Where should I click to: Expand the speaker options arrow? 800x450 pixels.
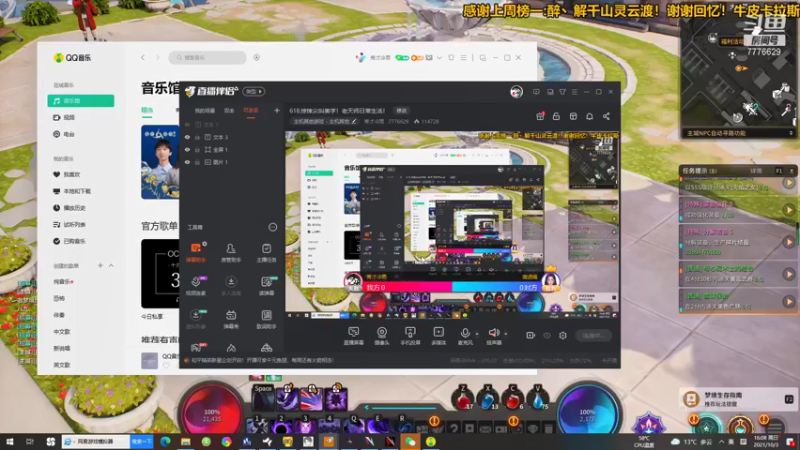point(506,334)
